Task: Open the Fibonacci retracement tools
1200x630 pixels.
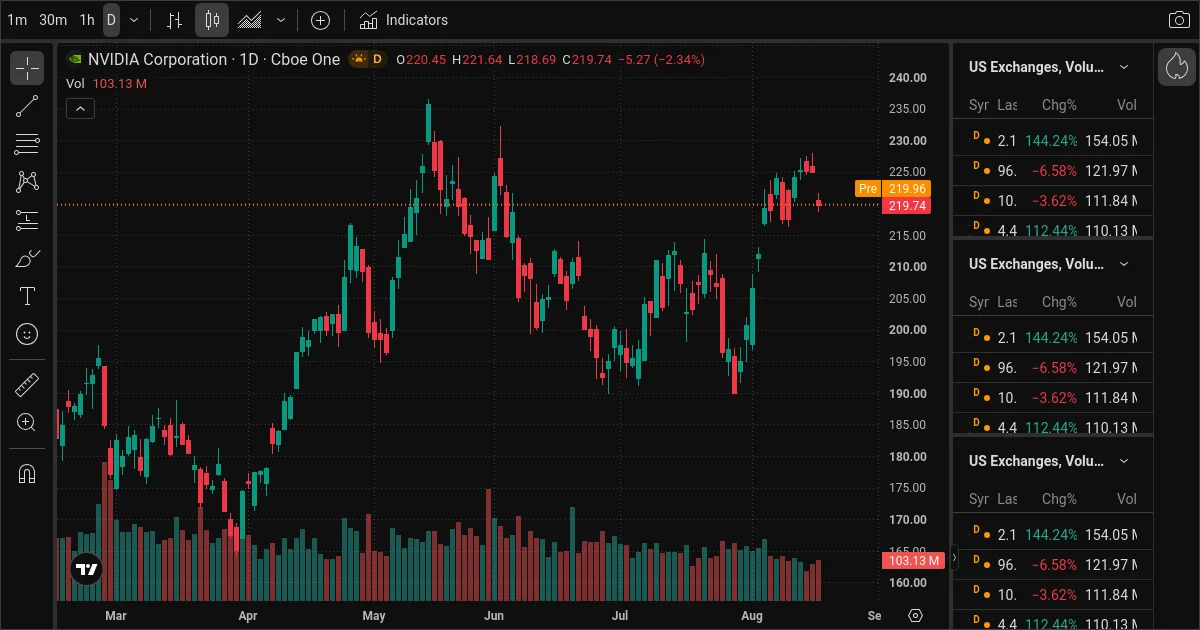Action: click(27, 144)
